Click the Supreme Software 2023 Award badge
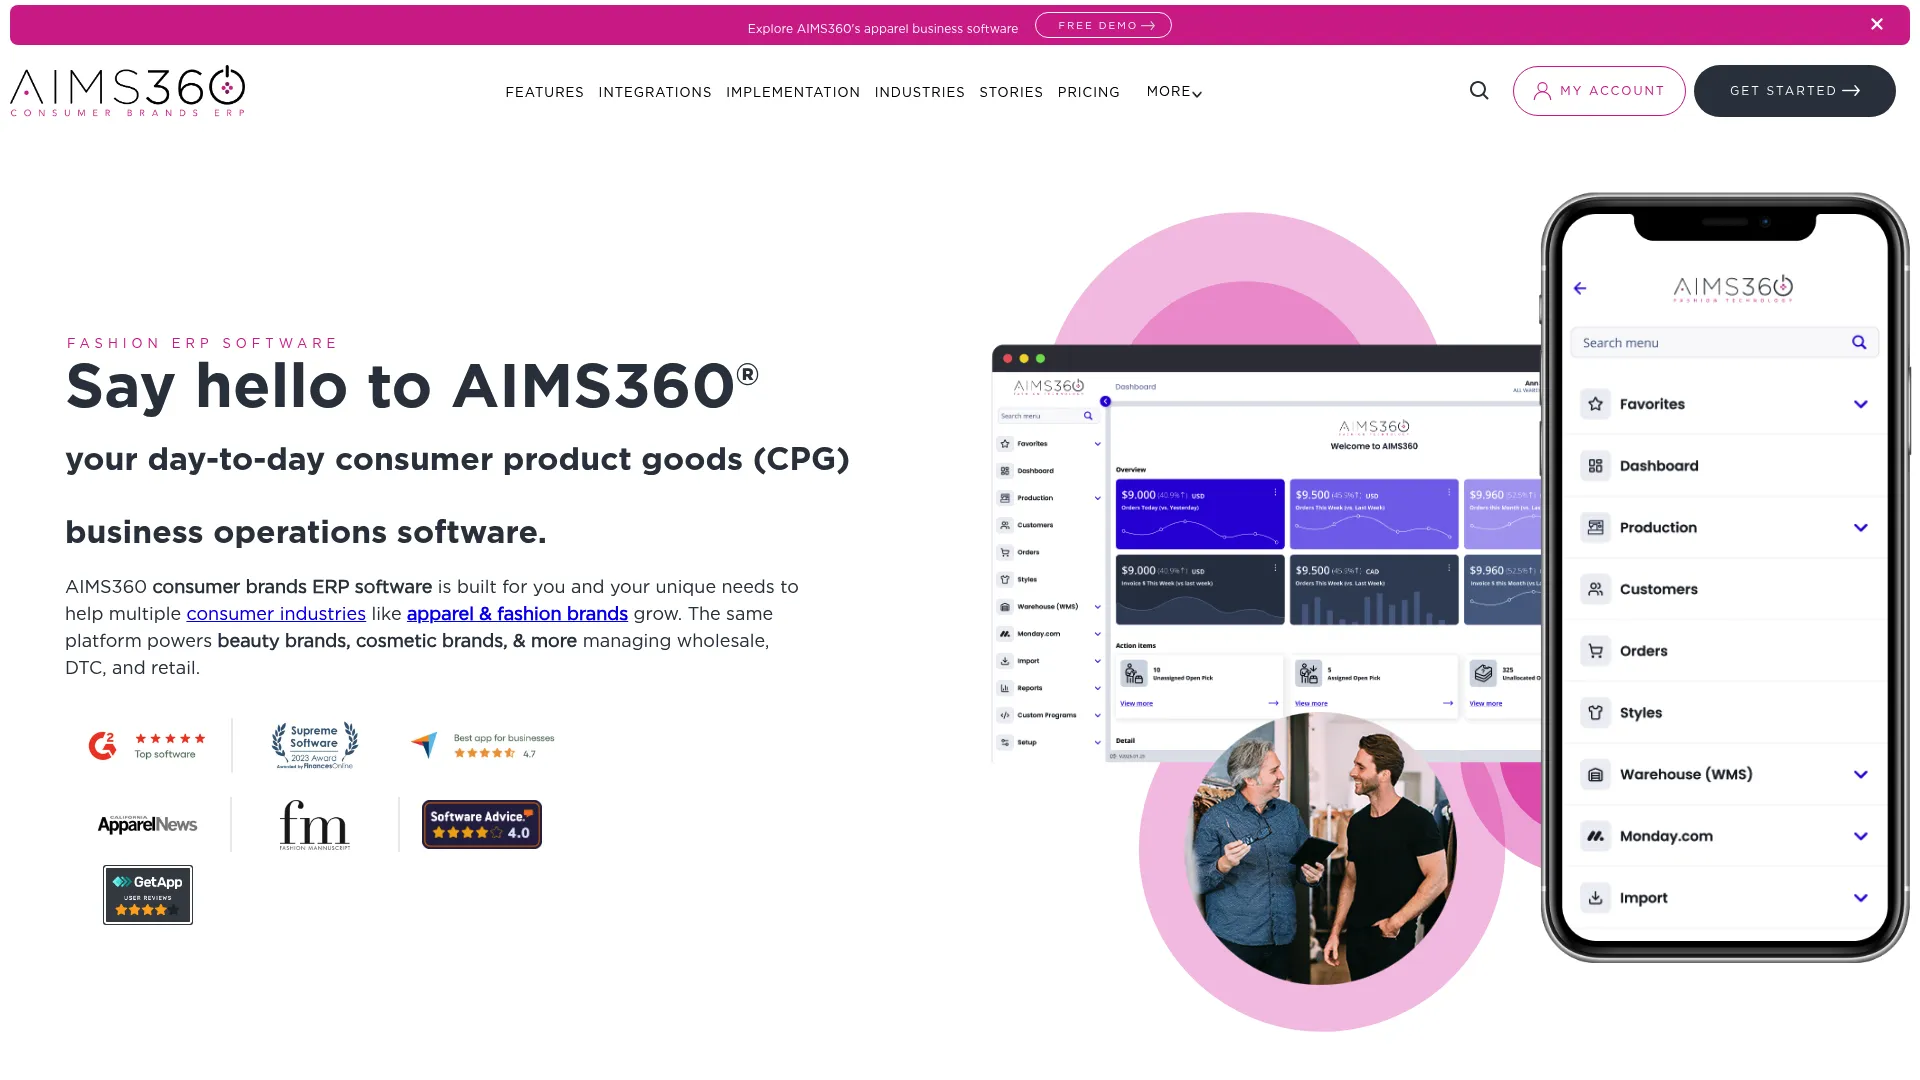The width and height of the screenshot is (1920, 1080). pos(315,745)
